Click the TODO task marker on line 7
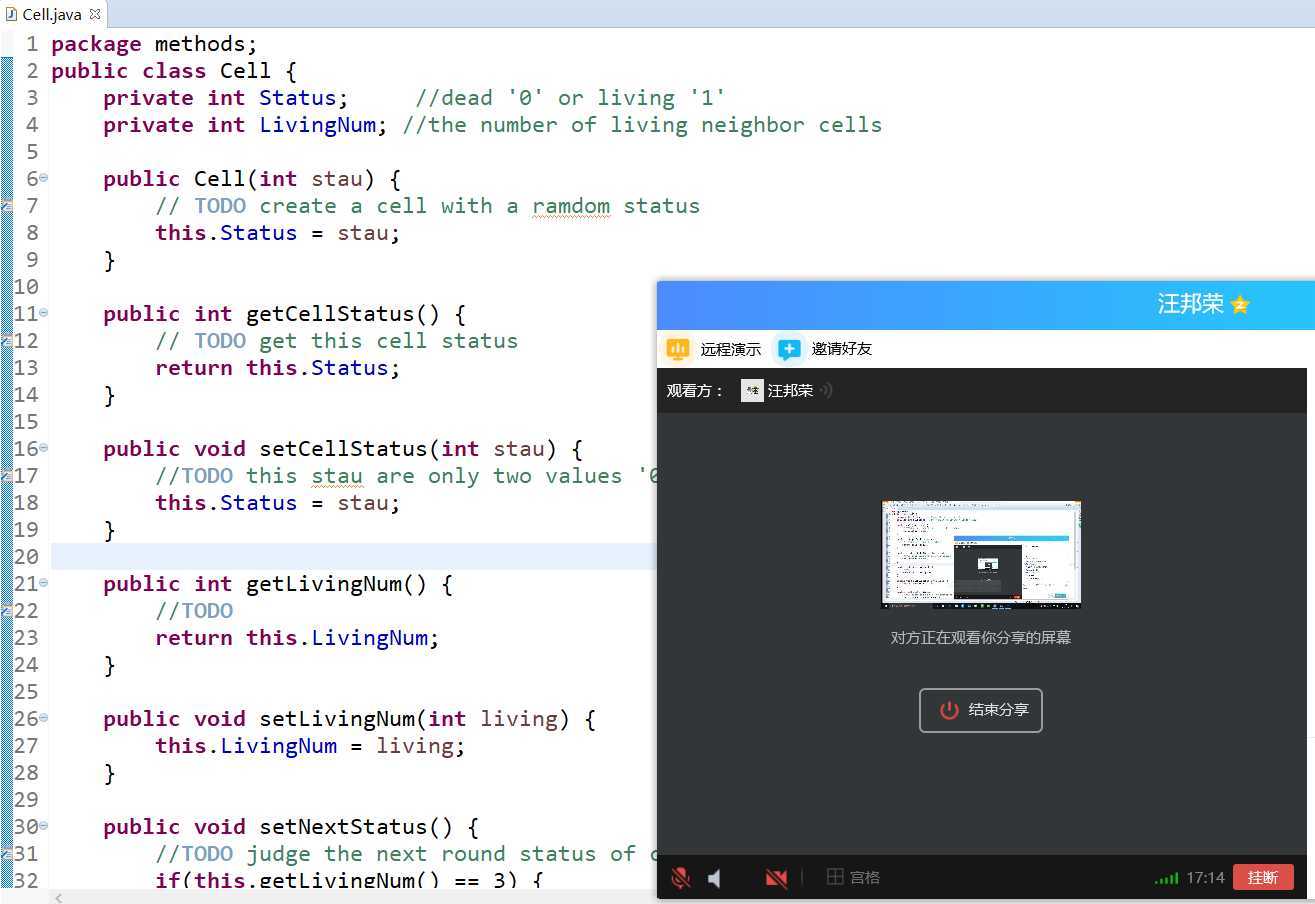The height and width of the screenshot is (904, 1315). click(6, 206)
